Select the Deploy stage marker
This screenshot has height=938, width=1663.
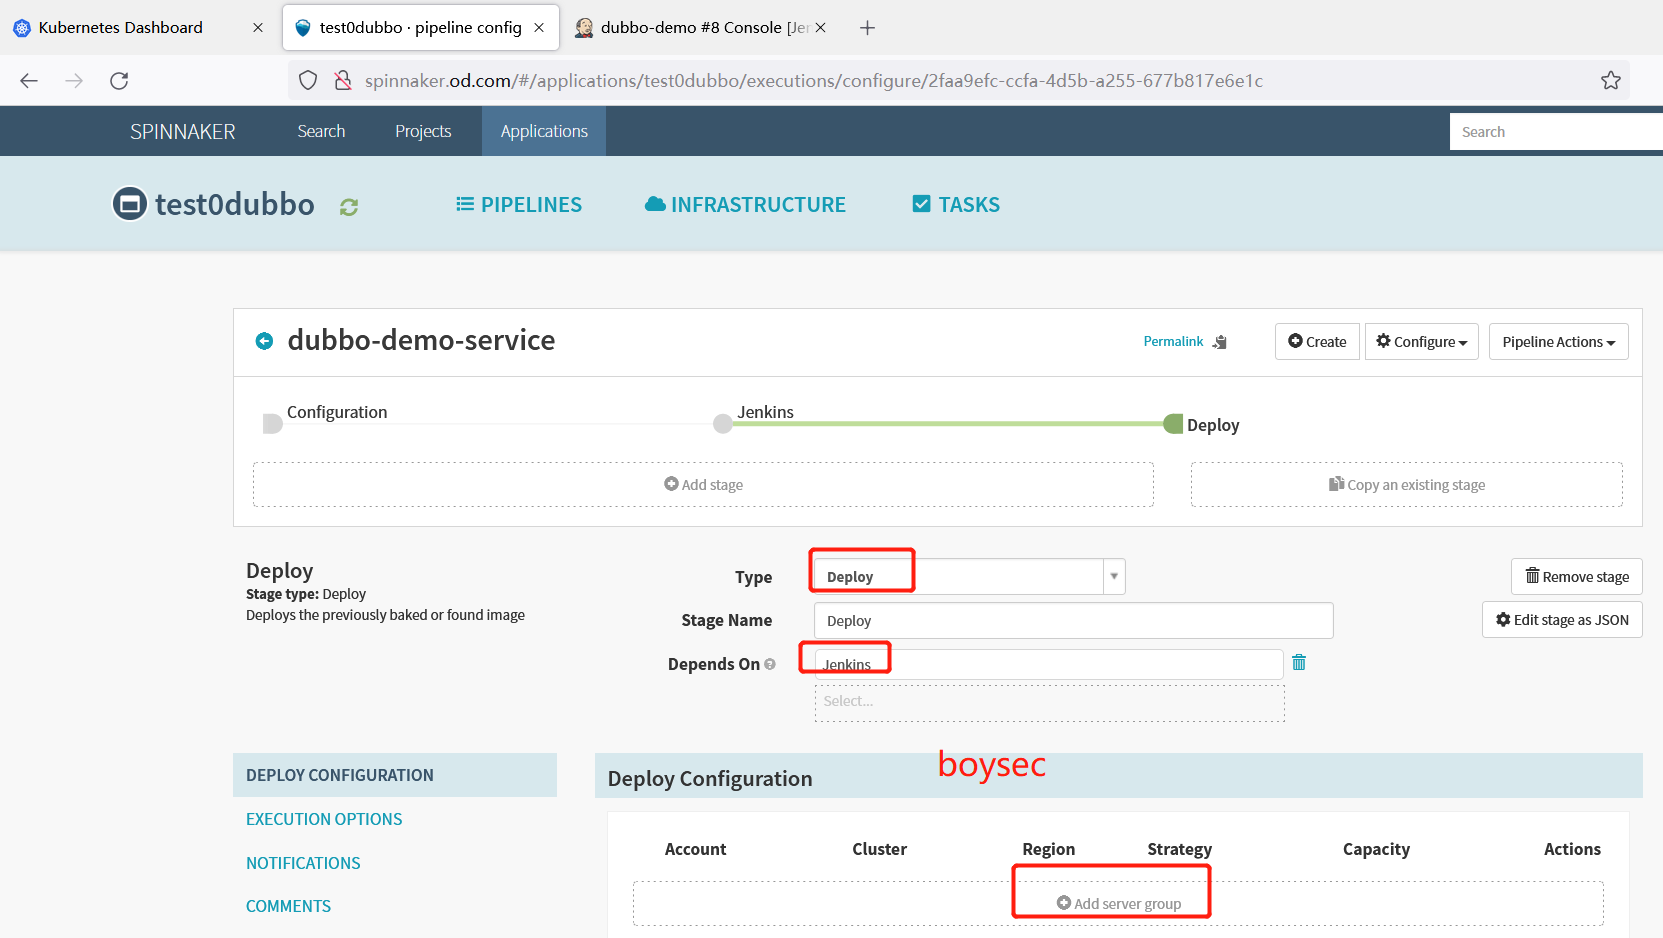(1173, 424)
